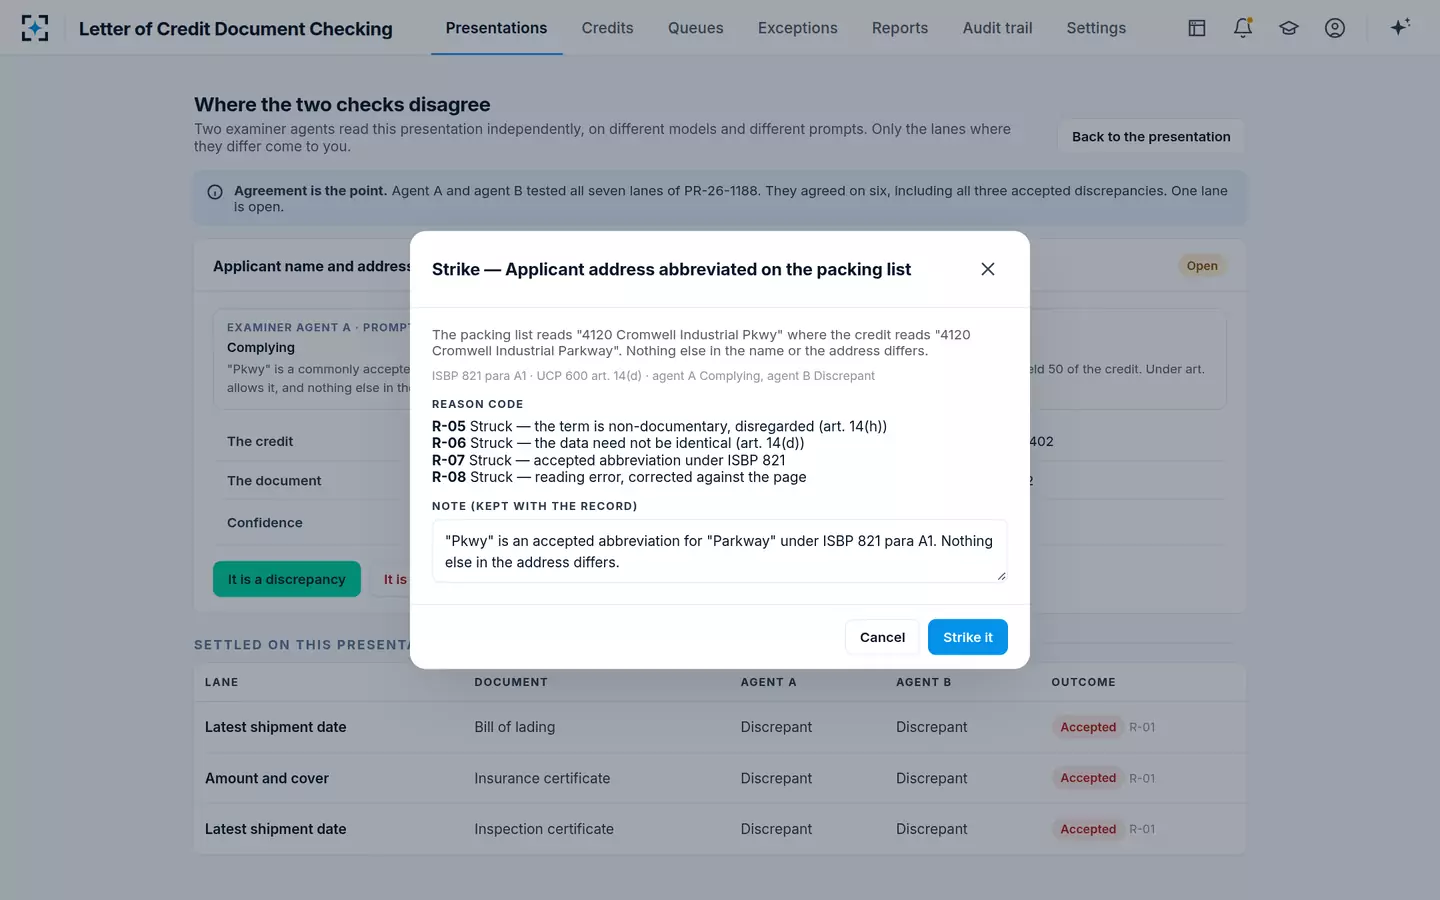This screenshot has width=1440, height=900.
Task: Click the Accepted badge in the Inspection certificate row
Action: coord(1088,829)
